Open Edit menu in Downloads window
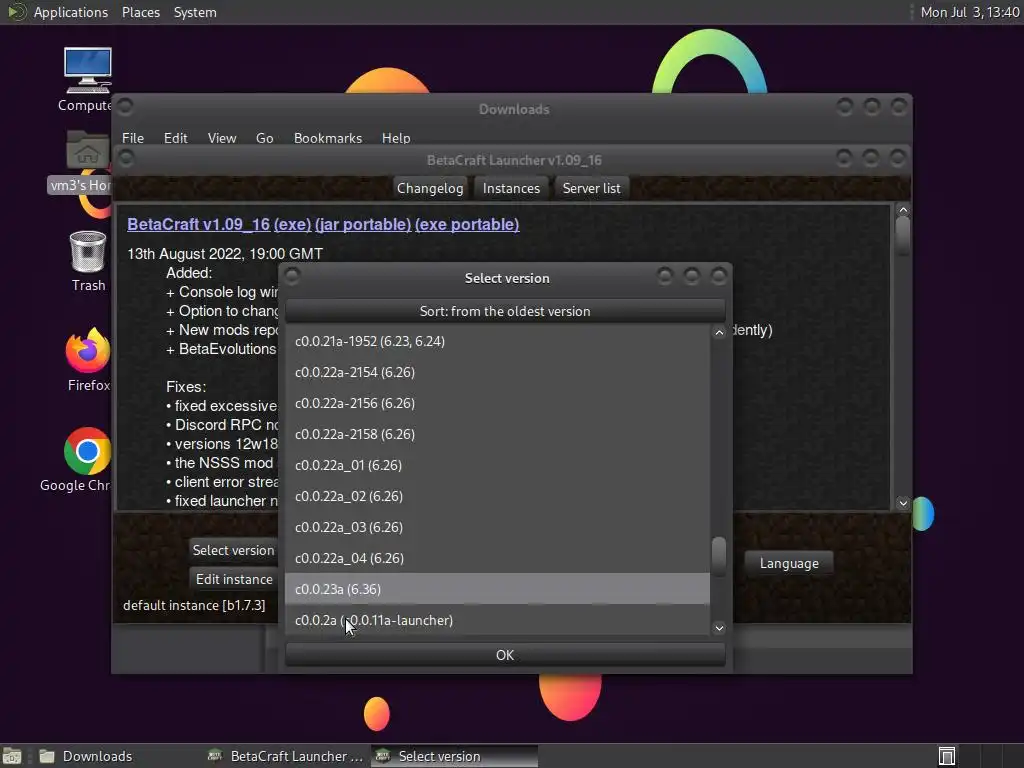 tap(175, 138)
